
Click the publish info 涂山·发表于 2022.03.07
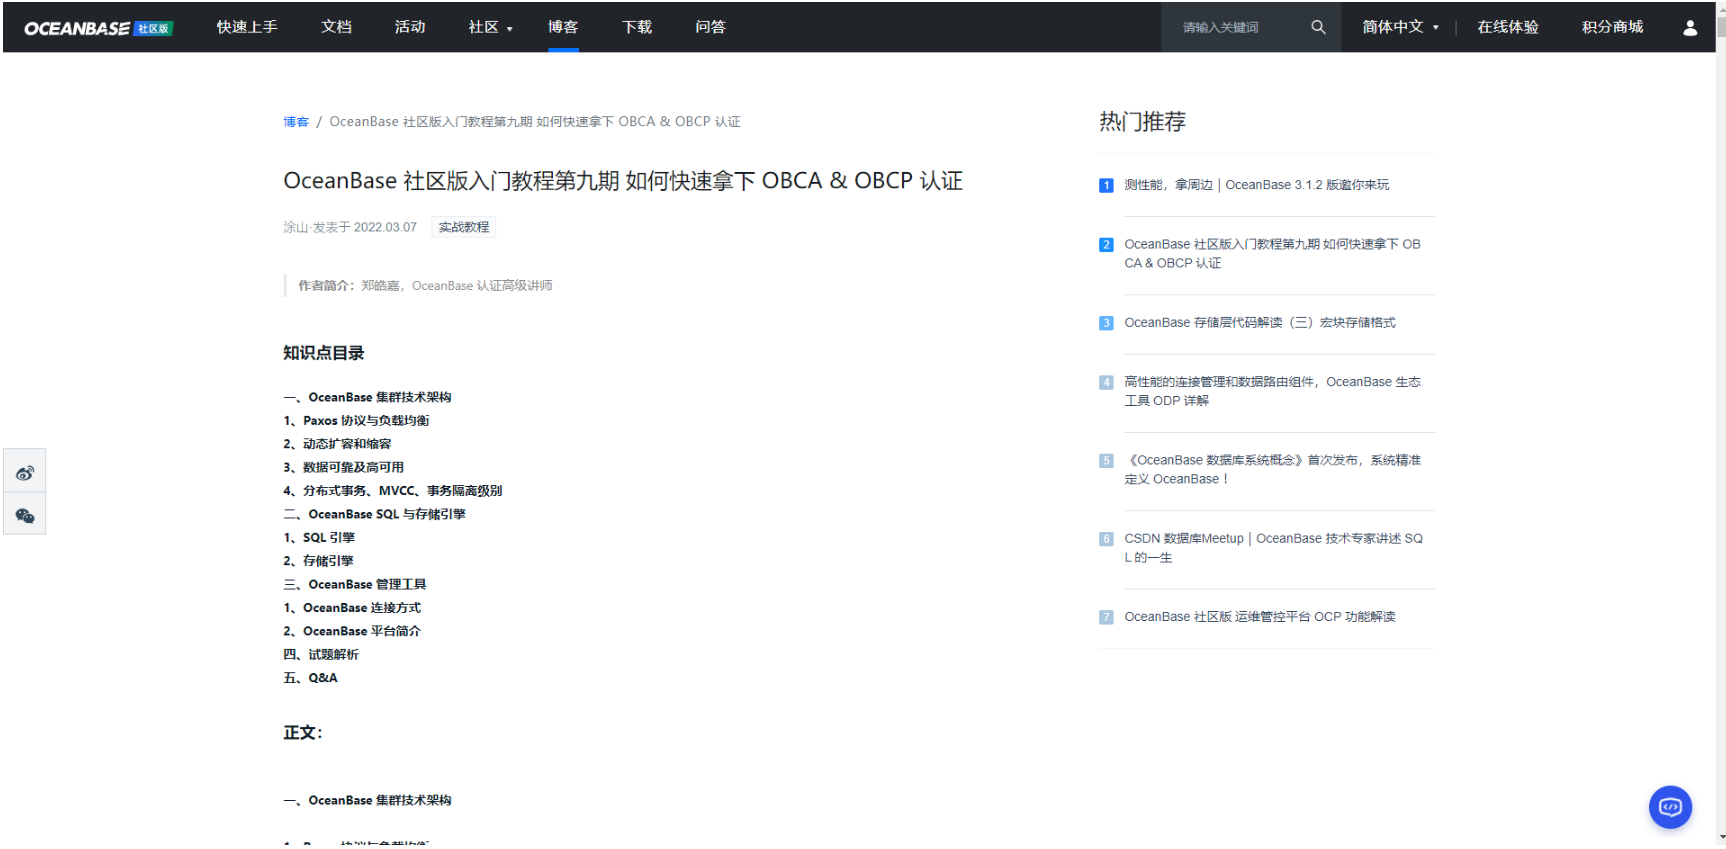[x=350, y=228]
